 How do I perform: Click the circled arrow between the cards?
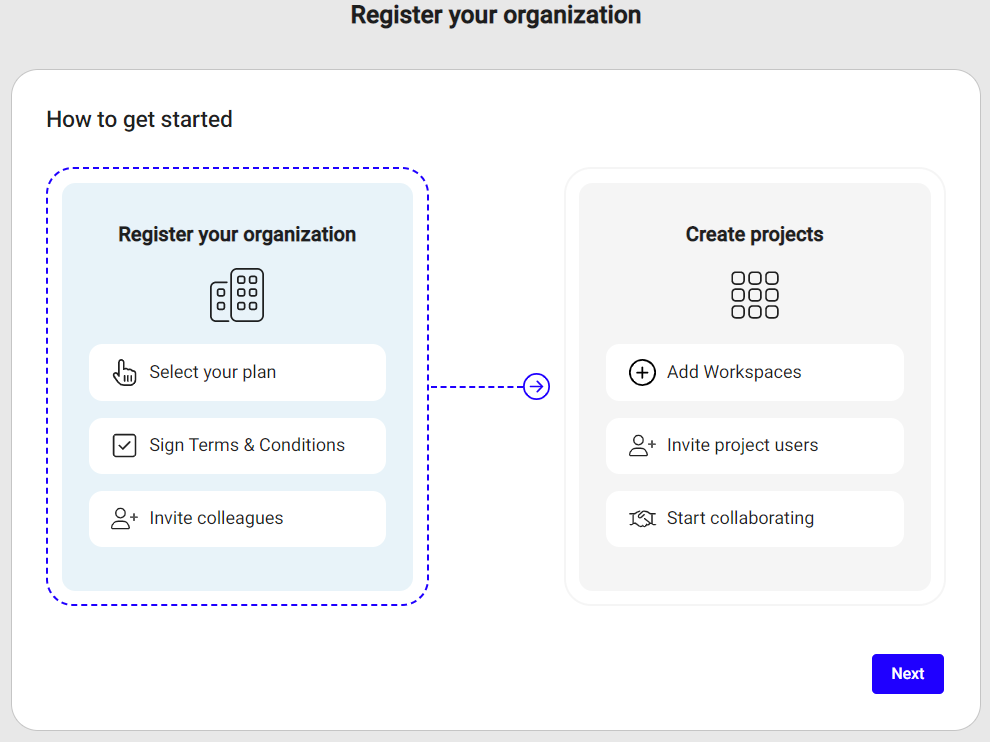tap(537, 386)
